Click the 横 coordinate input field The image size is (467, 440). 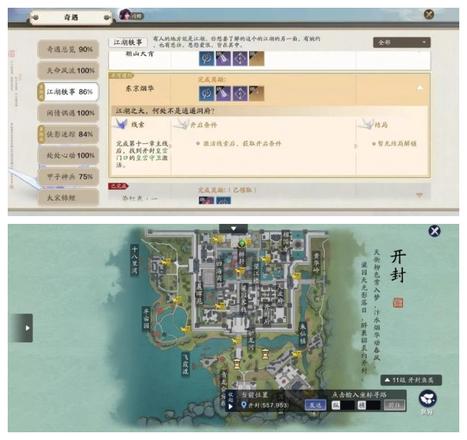coord(370,405)
